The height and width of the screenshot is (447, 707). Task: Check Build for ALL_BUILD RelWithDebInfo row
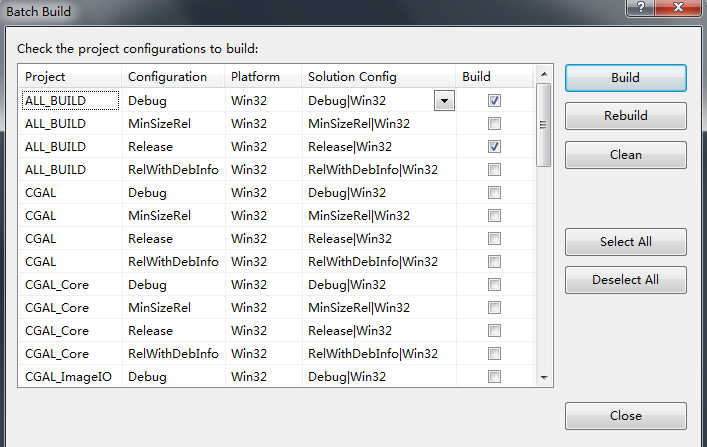(494, 170)
